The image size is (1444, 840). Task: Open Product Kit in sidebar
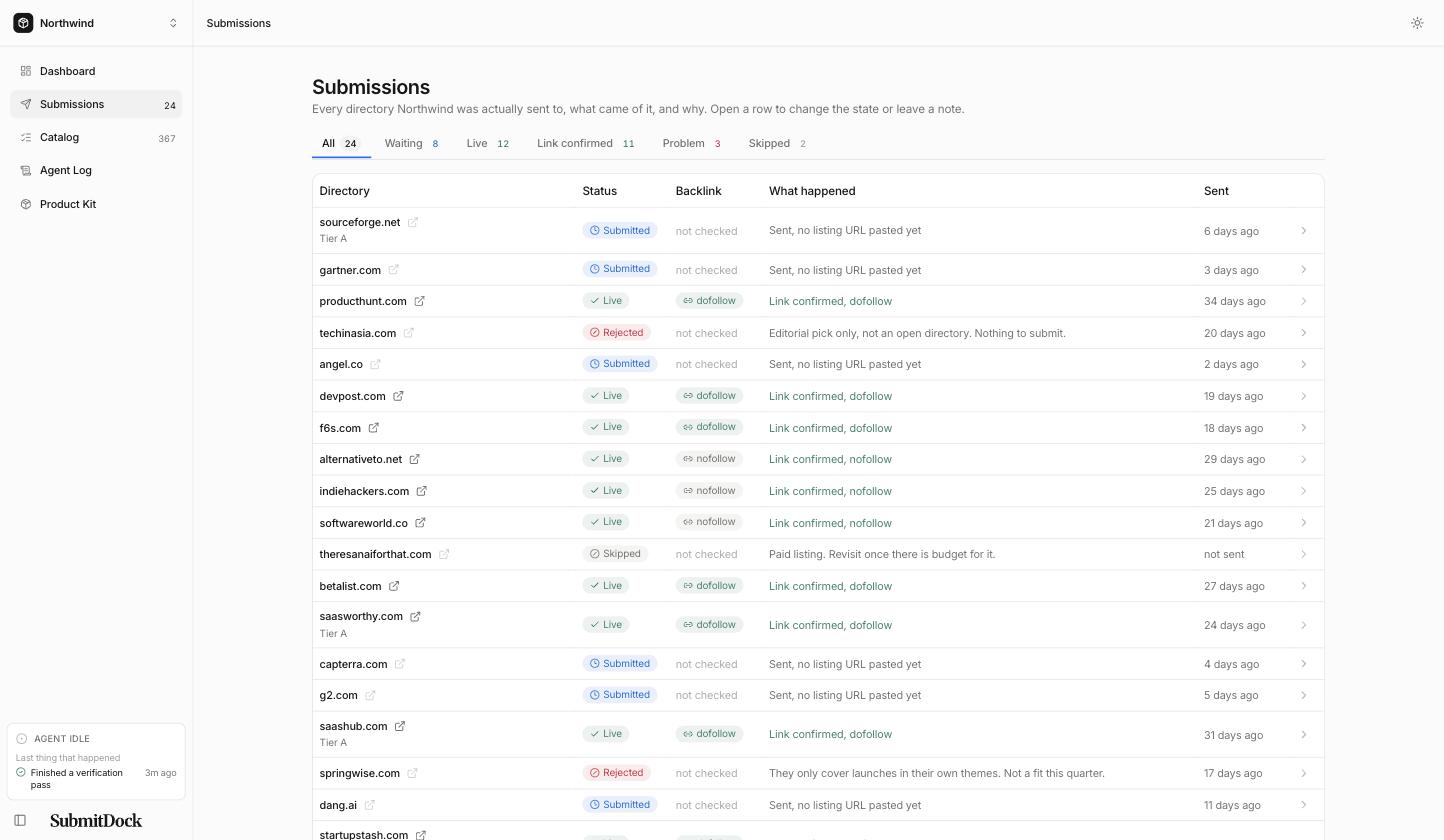coord(96,204)
